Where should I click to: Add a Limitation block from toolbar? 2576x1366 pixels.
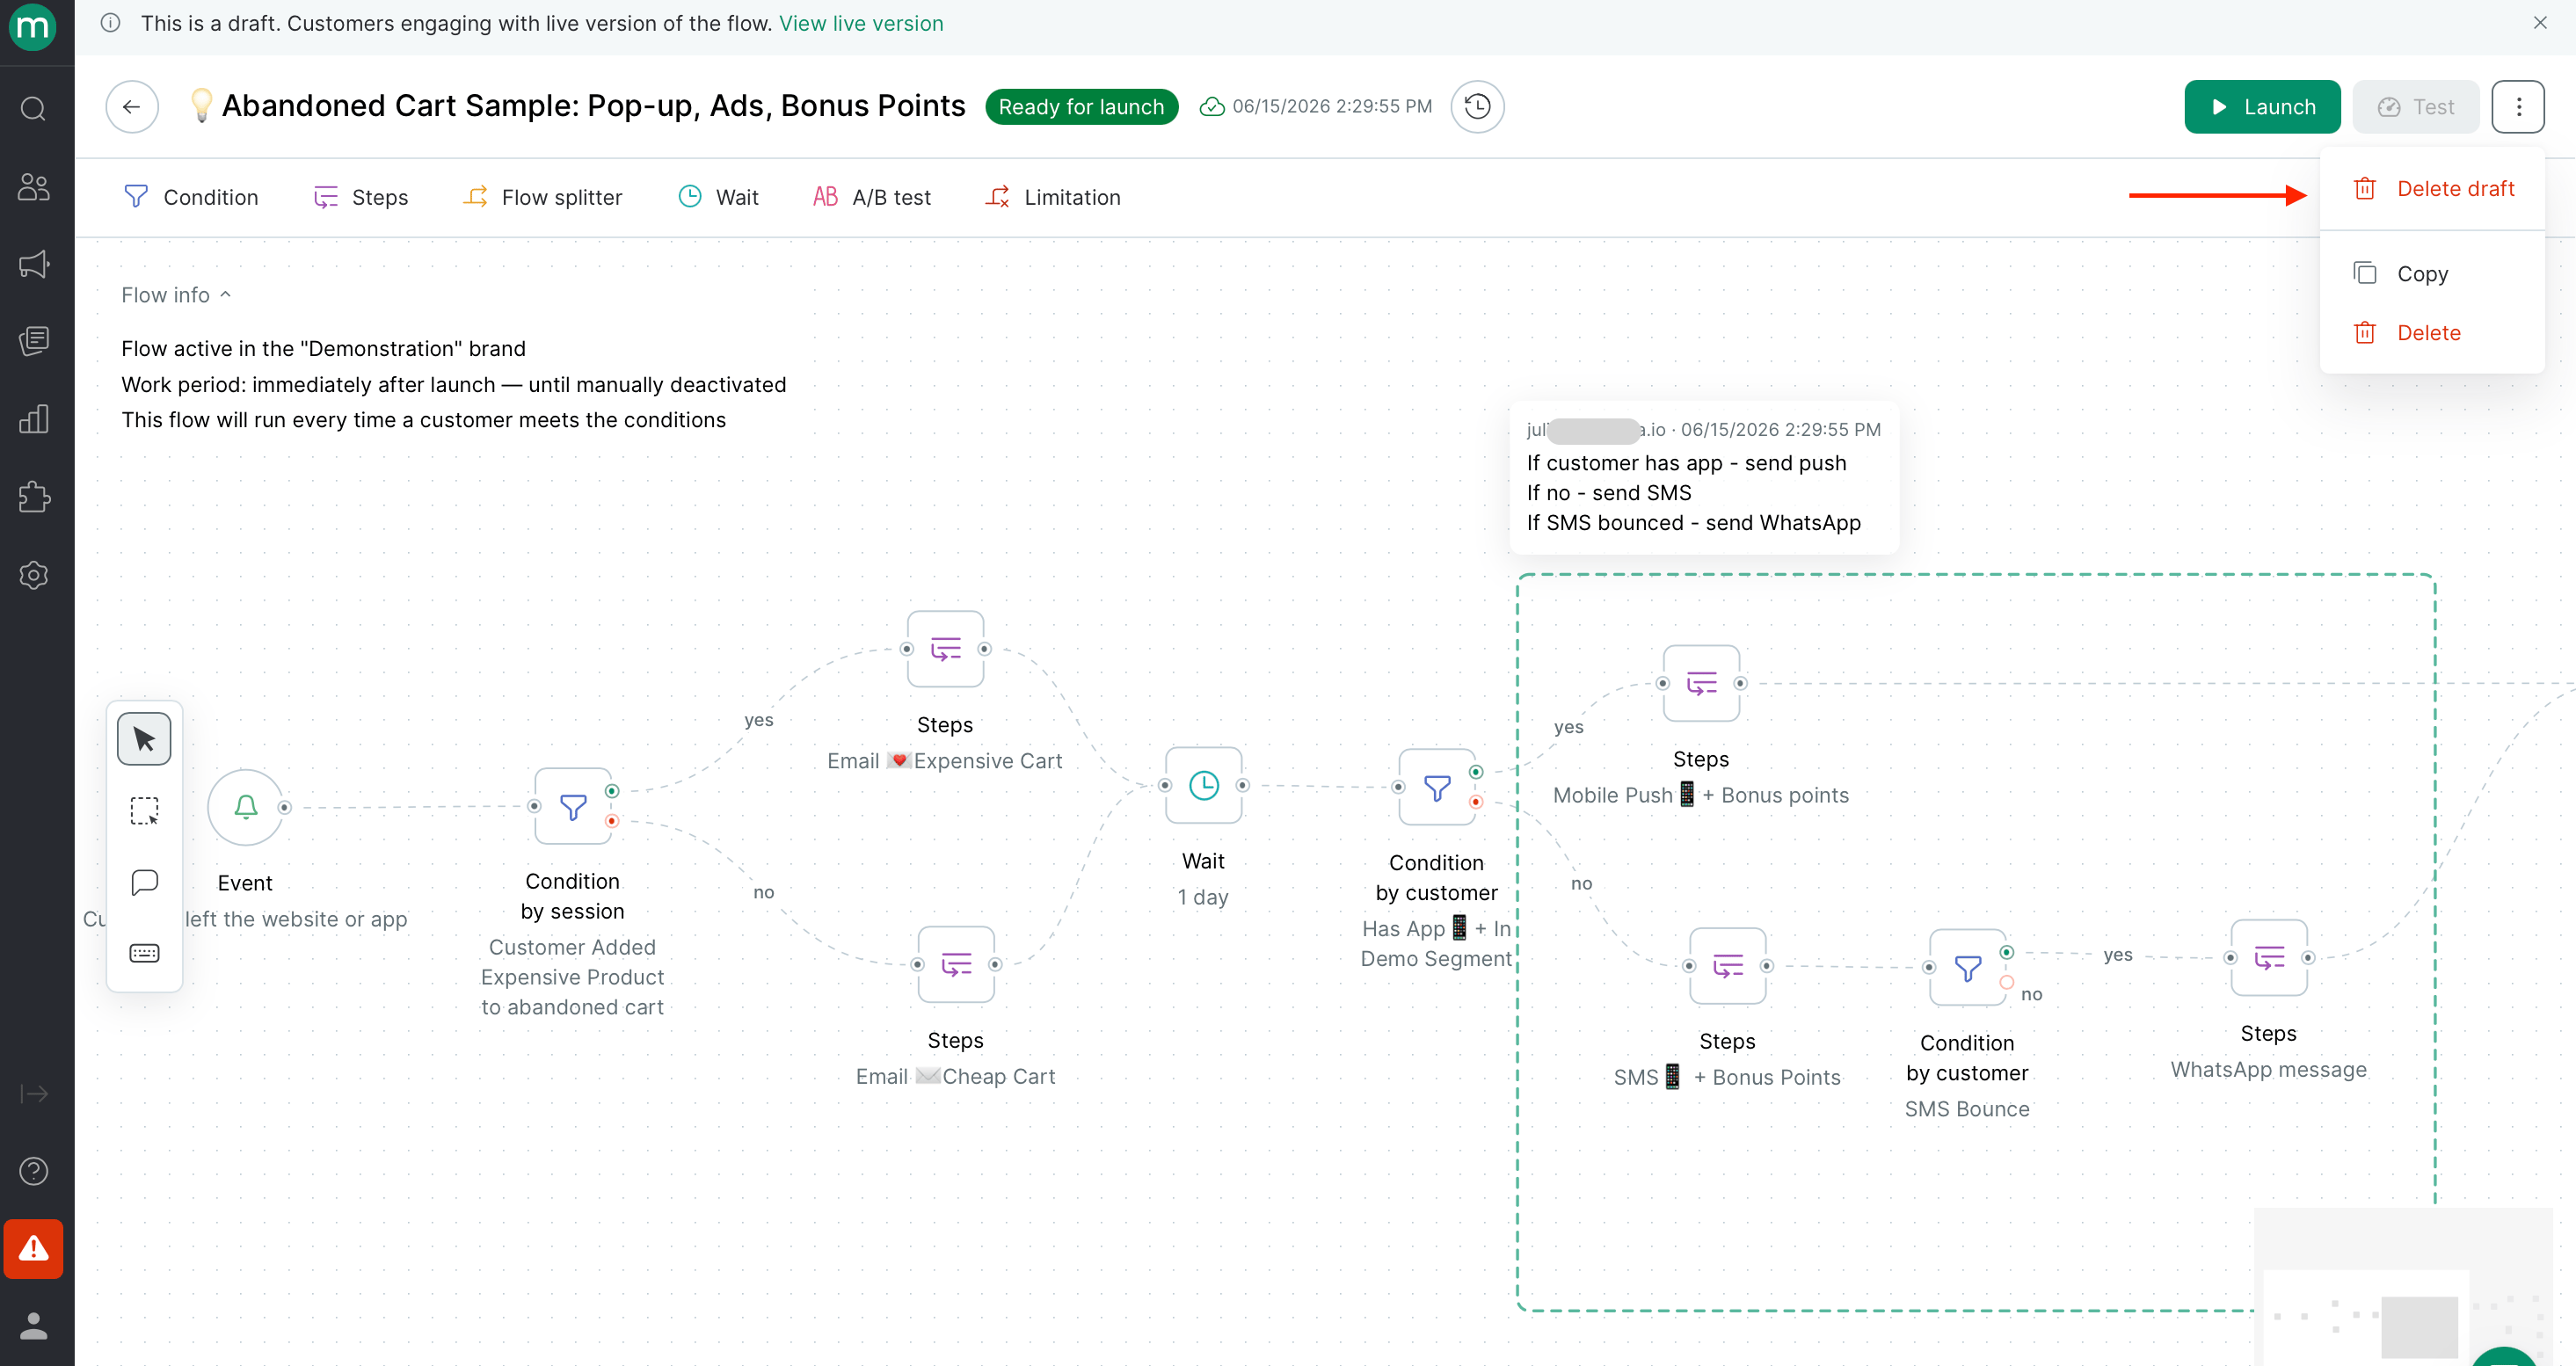coord(1053,197)
